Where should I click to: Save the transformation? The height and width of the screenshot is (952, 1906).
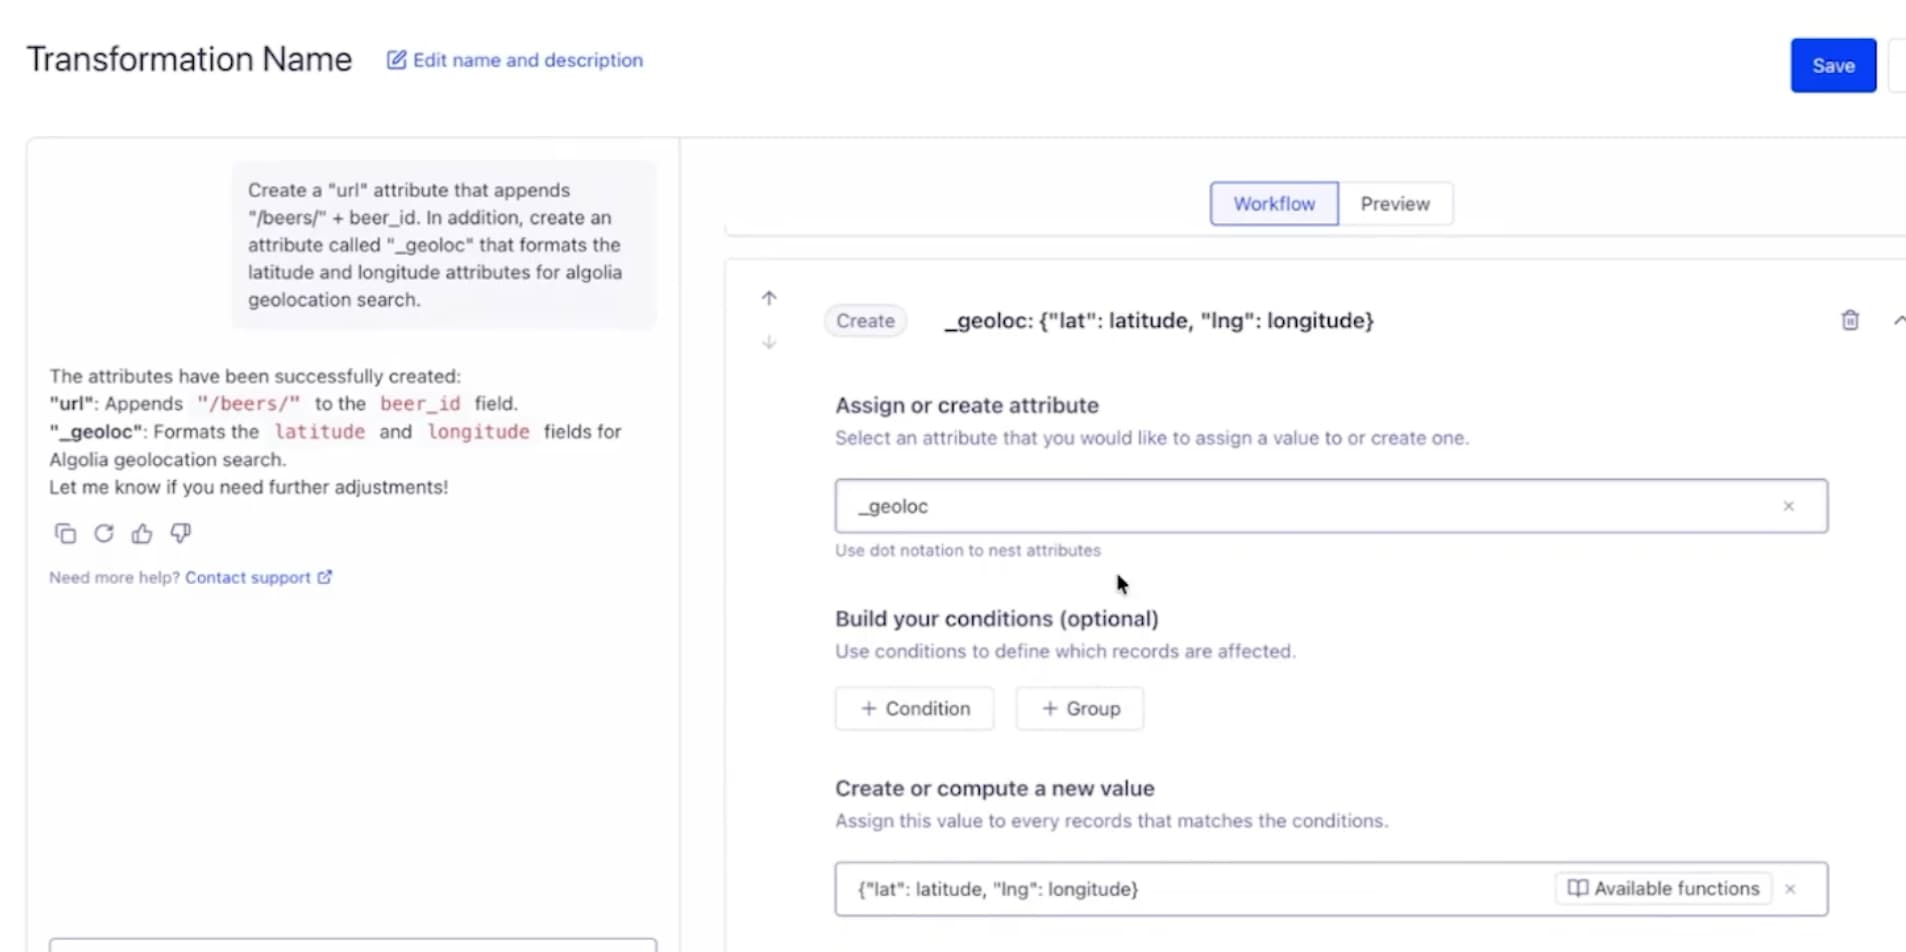pos(1832,66)
